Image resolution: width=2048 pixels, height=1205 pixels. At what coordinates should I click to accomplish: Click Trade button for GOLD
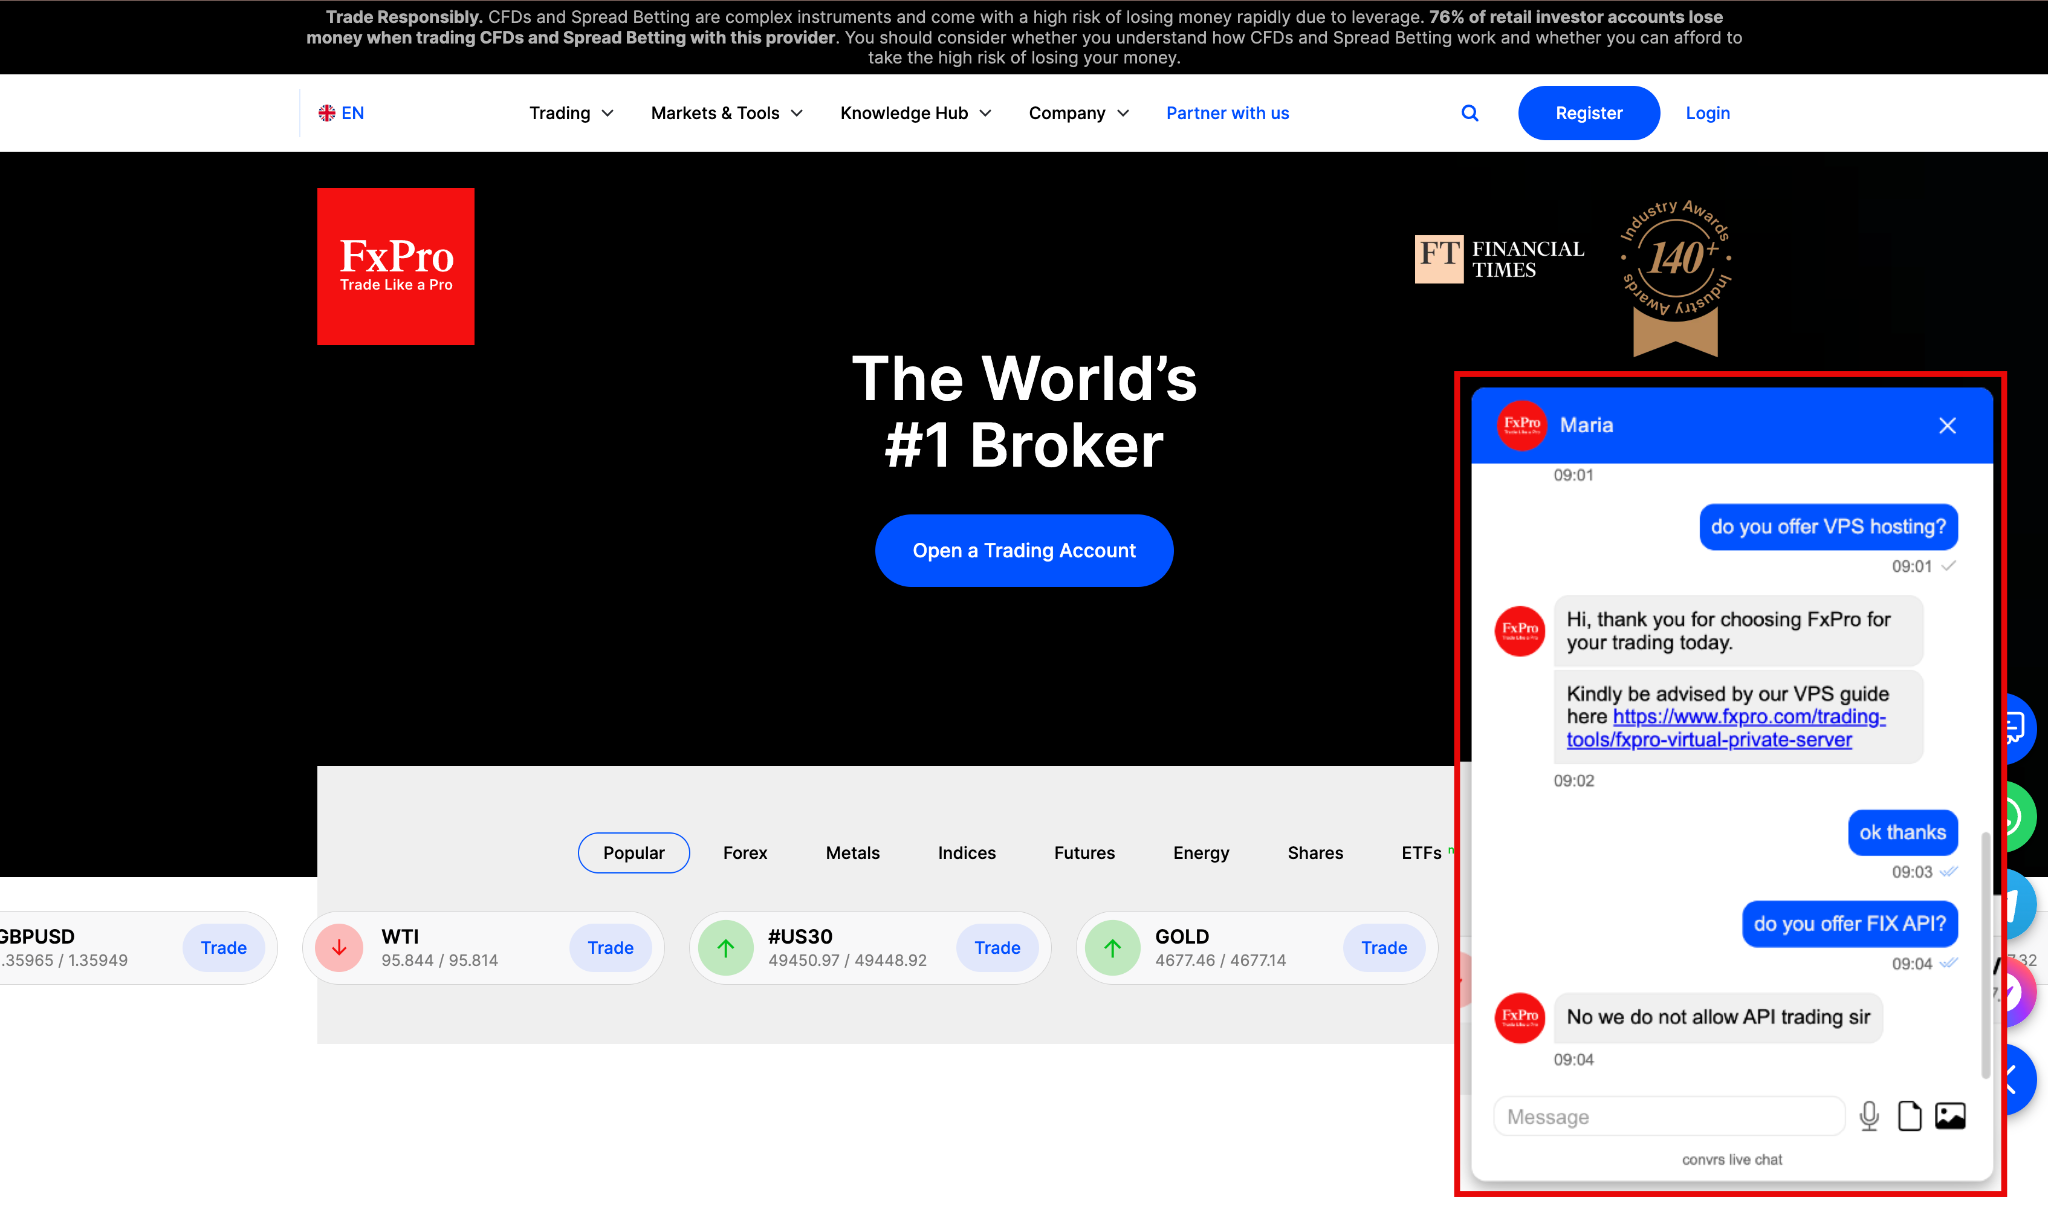tap(1384, 948)
